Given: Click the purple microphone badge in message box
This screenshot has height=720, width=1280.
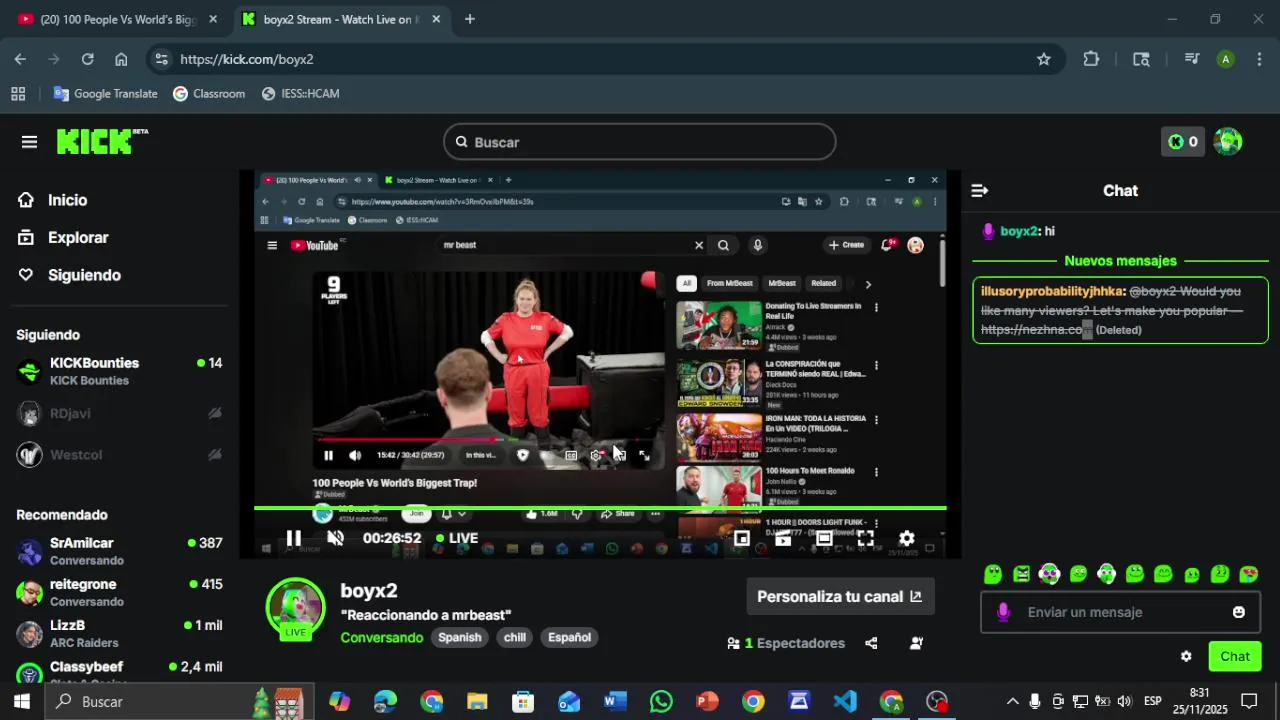Looking at the screenshot, I should coord(1003,612).
